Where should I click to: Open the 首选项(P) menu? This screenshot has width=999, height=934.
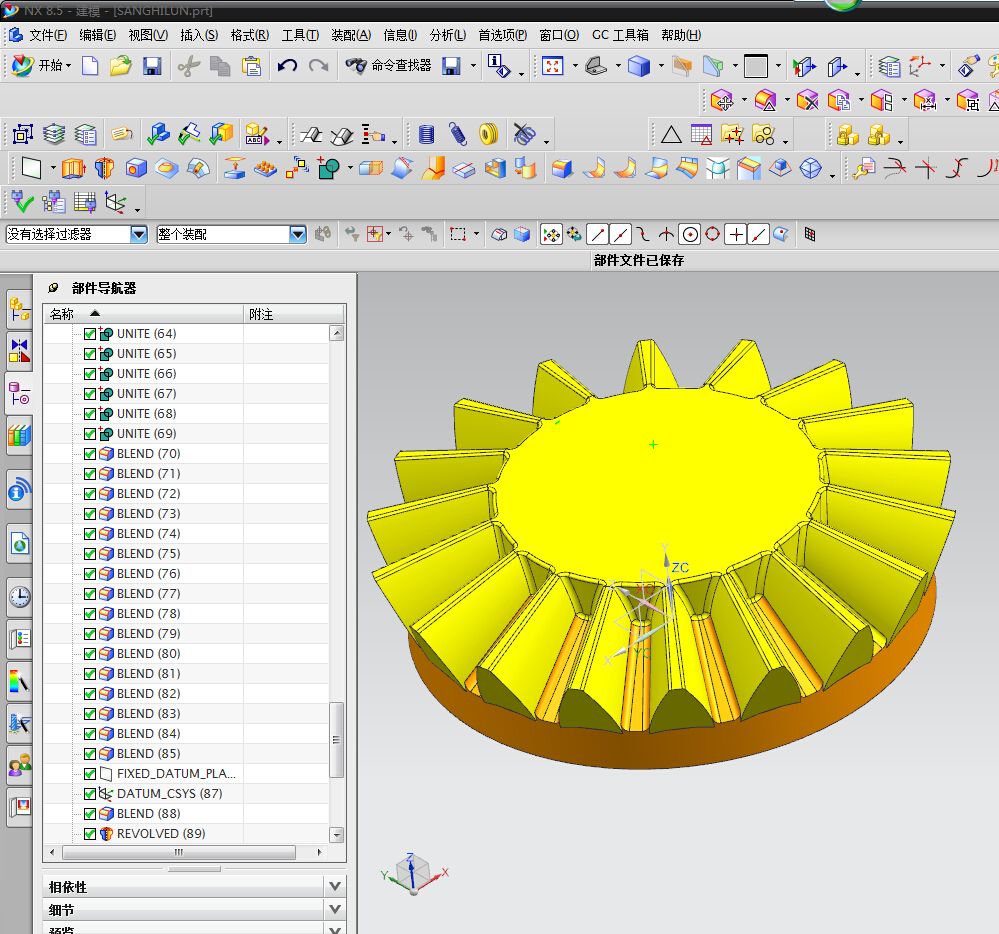(x=503, y=35)
